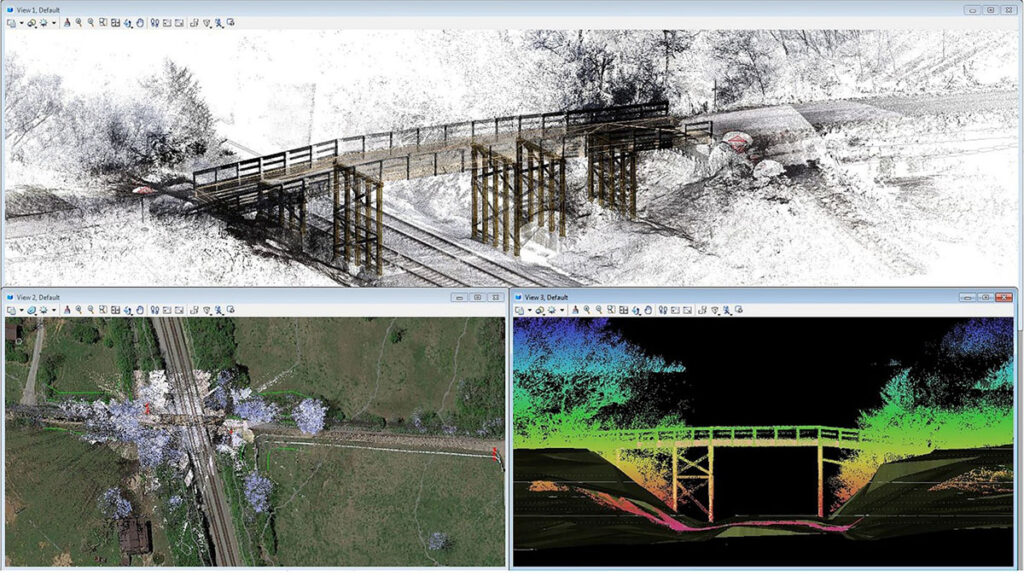Activate Fit View in View 1
This screenshot has width=1024, height=576.
point(115,22)
